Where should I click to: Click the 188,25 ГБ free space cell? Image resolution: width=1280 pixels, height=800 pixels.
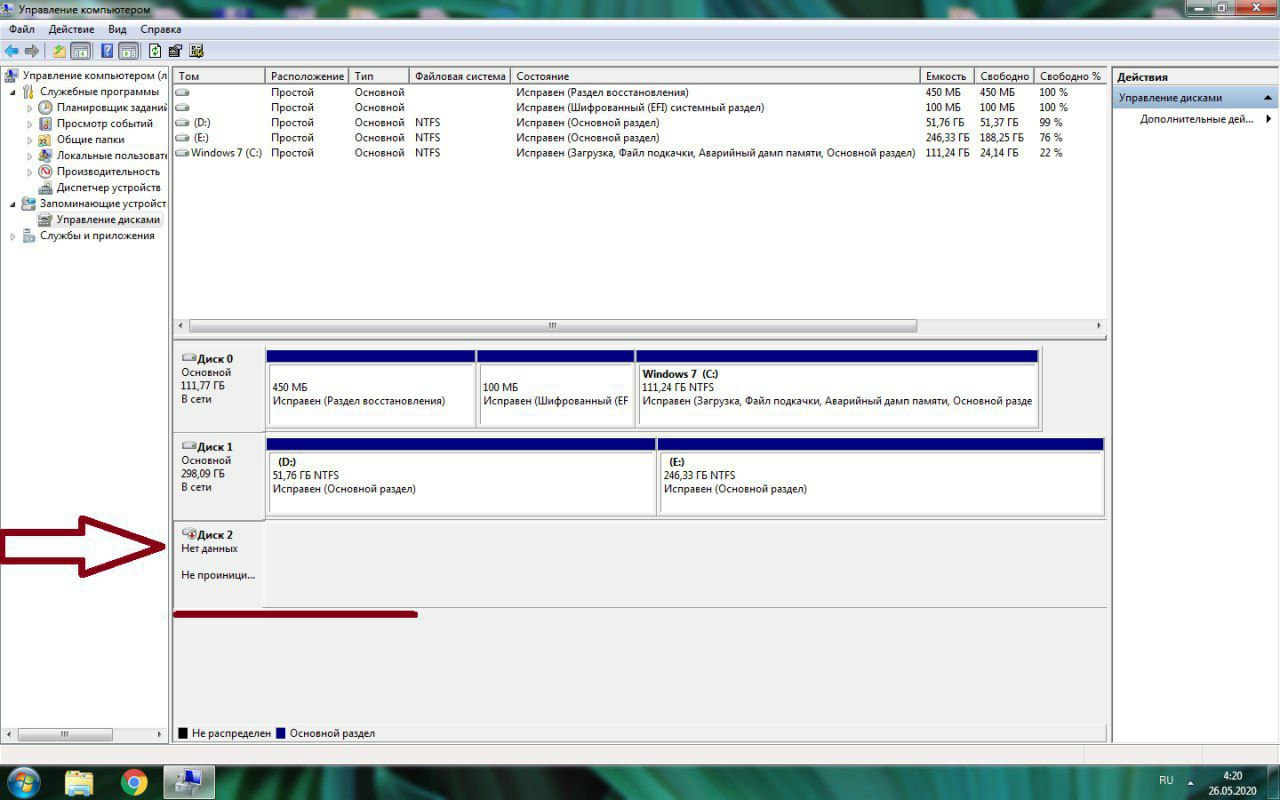pyautogui.click(x=1002, y=138)
